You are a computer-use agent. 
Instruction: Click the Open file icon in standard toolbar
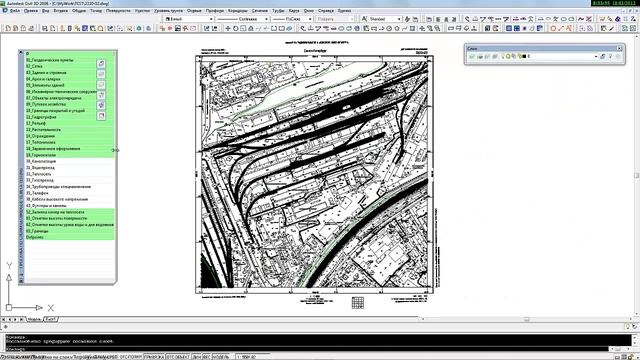pos(16,29)
